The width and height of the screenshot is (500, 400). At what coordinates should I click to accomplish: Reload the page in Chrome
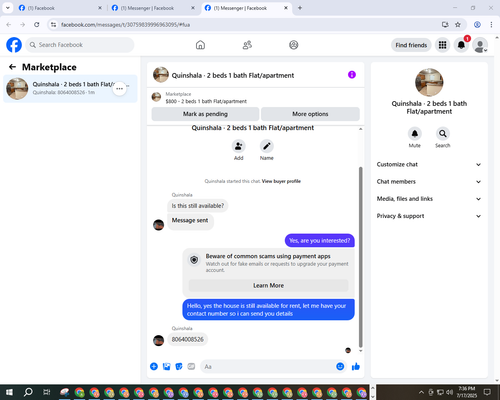tap(37, 25)
